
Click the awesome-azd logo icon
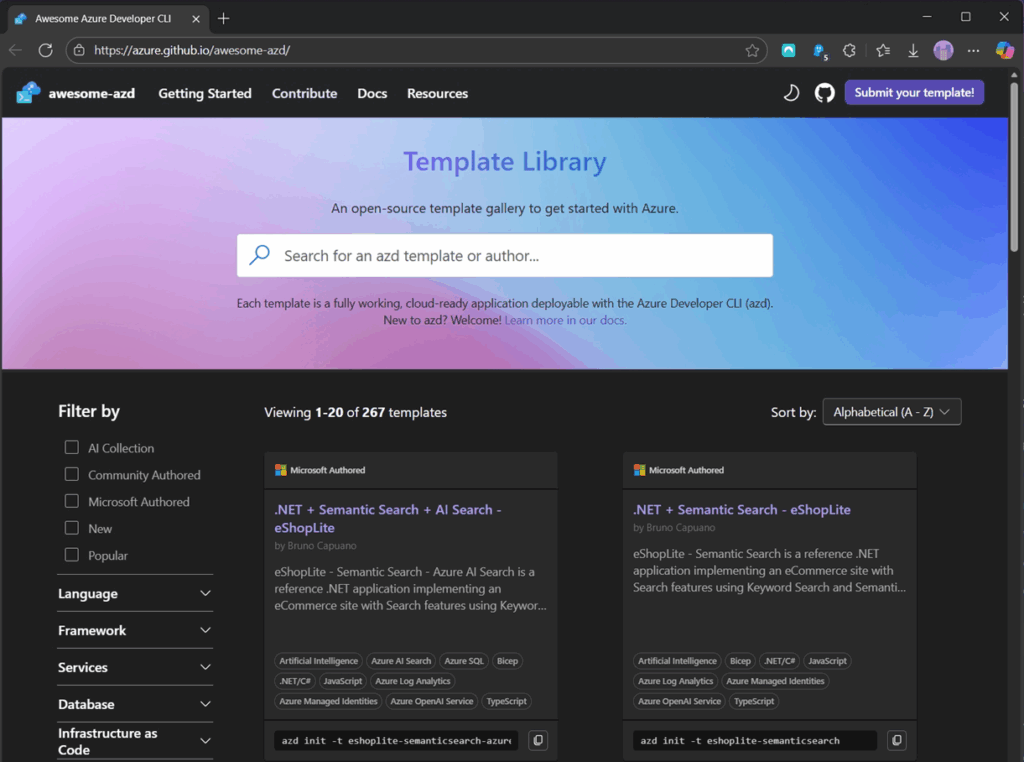28,93
